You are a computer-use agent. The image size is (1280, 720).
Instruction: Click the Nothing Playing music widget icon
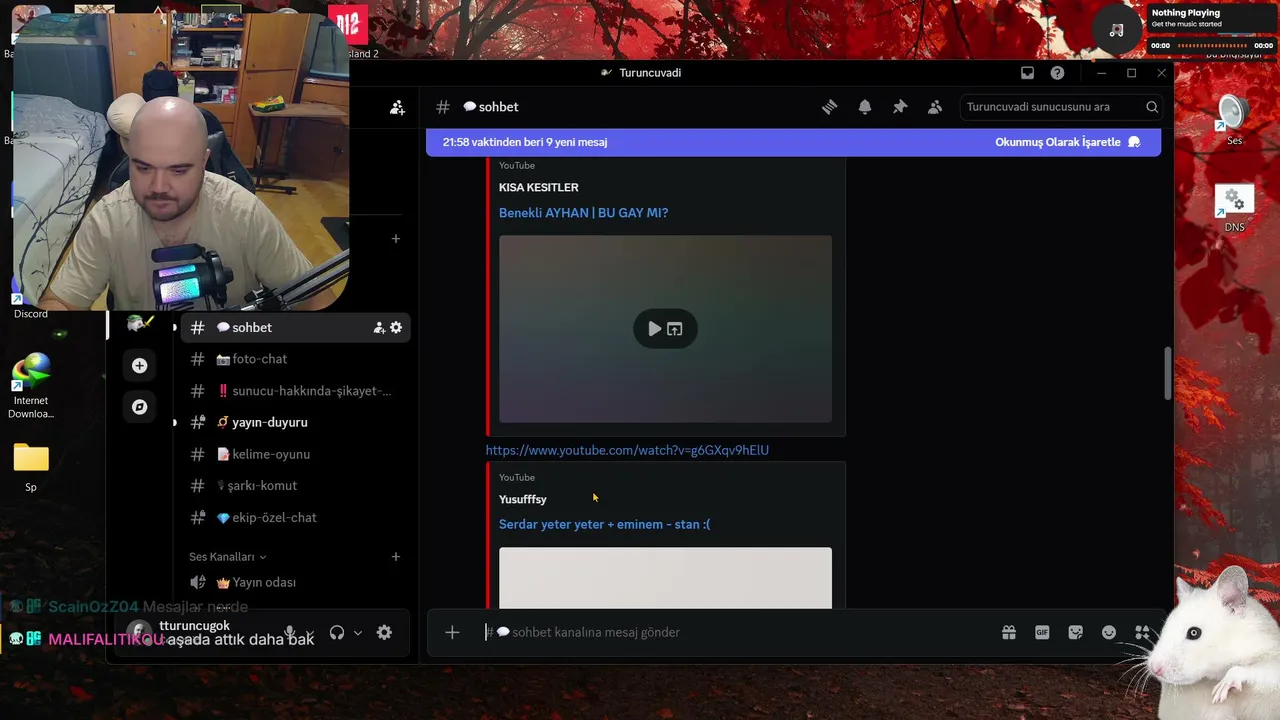pos(1116,30)
